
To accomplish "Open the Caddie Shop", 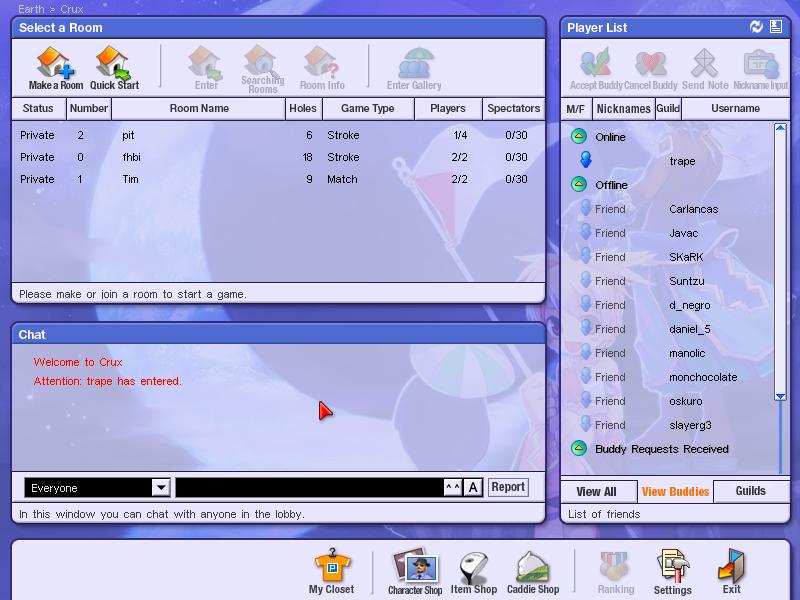I will (x=533, y=571).
